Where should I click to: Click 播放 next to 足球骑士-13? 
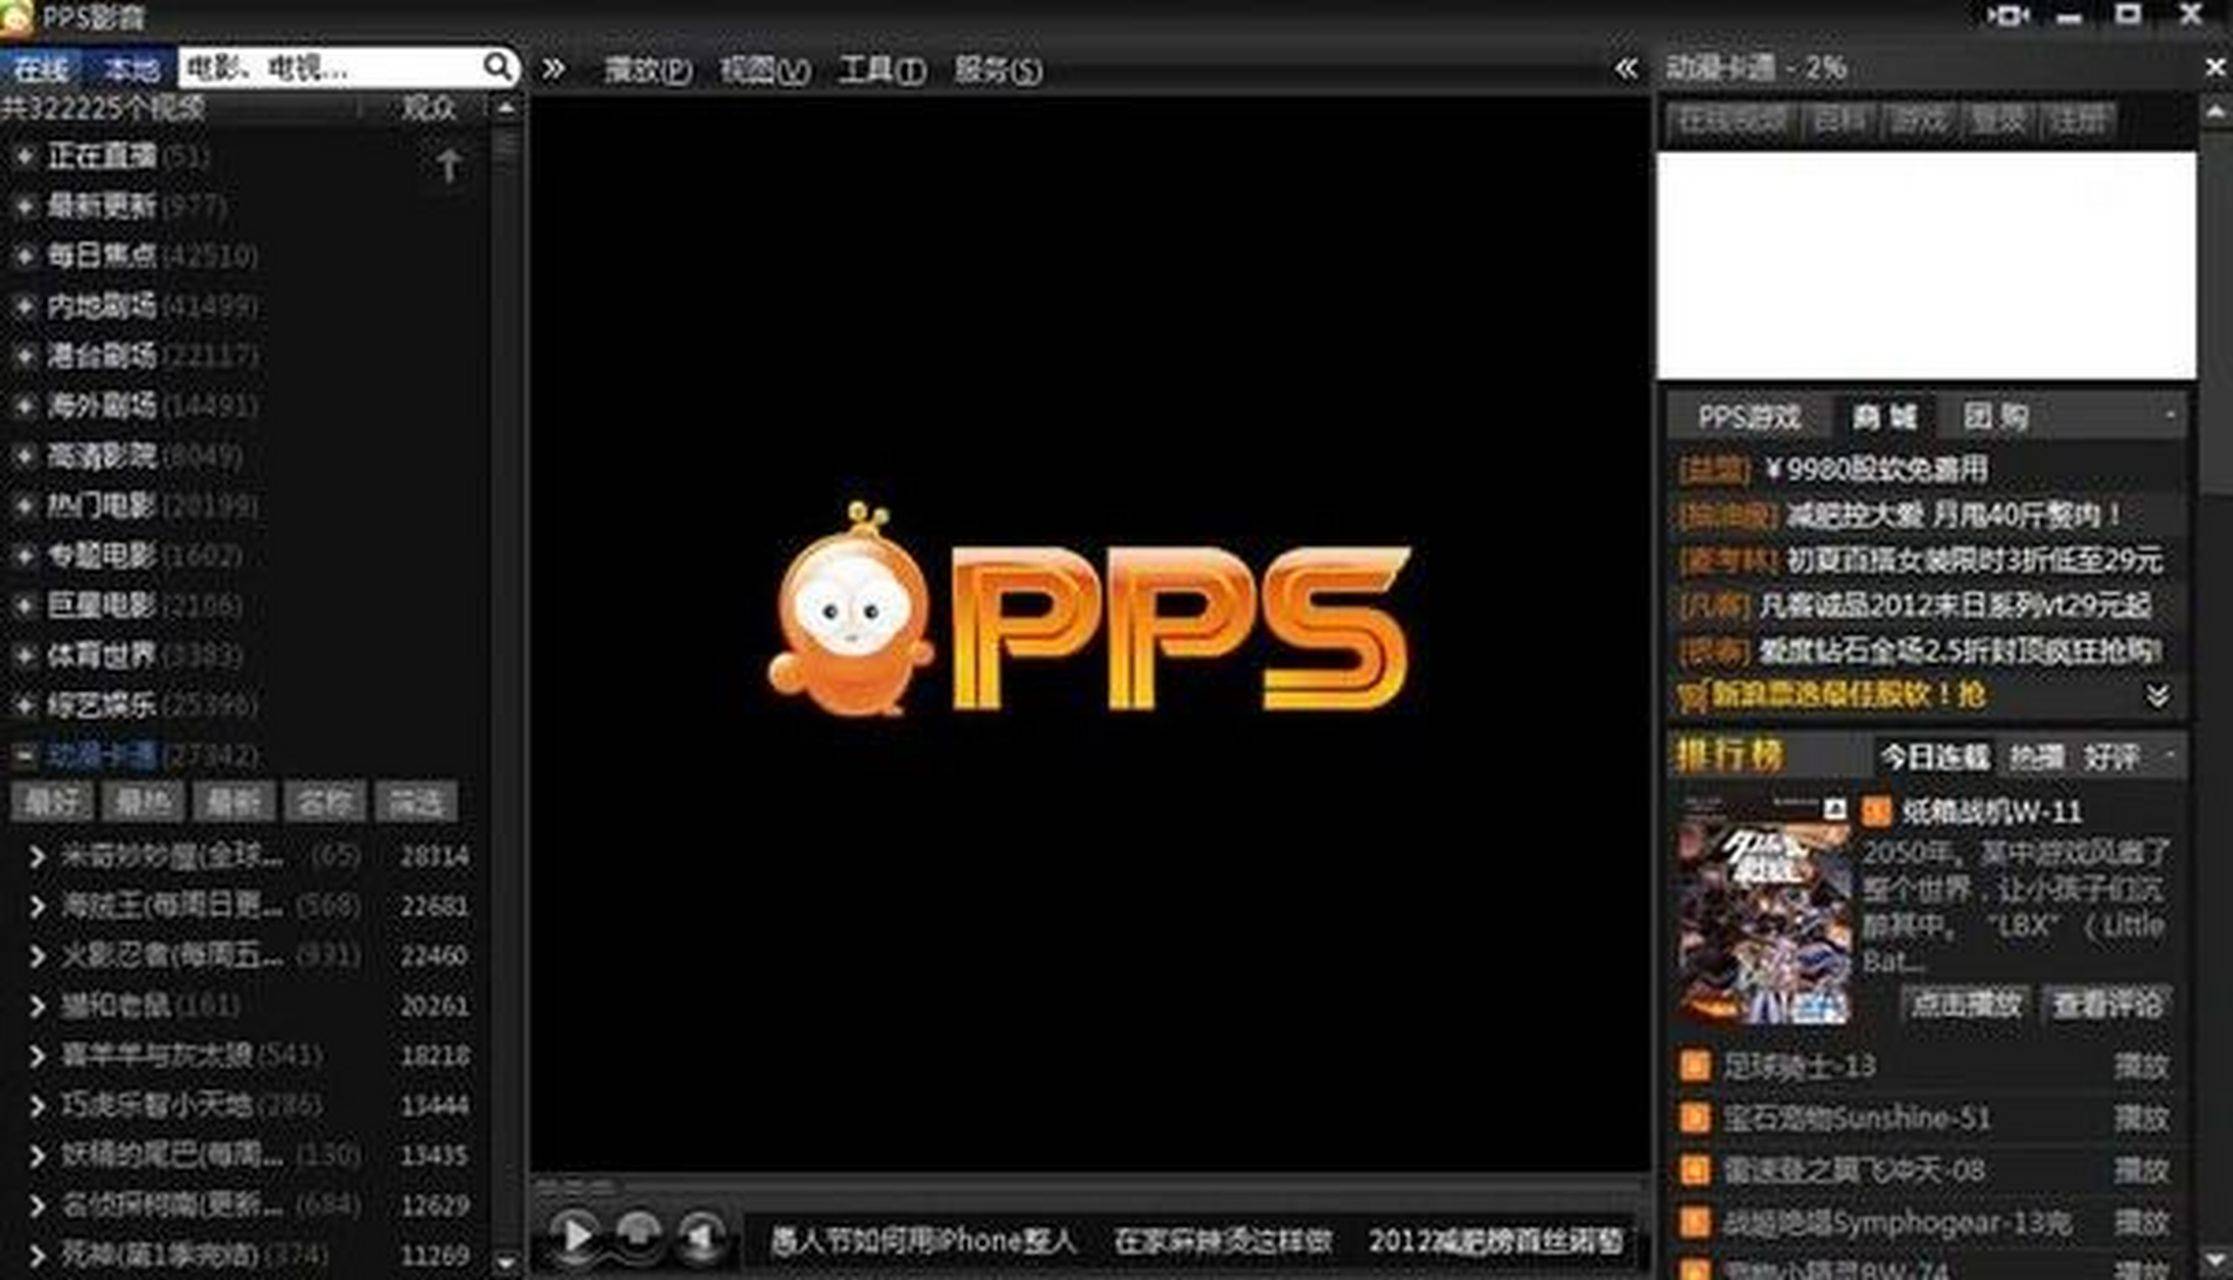pos(2141,1066)
